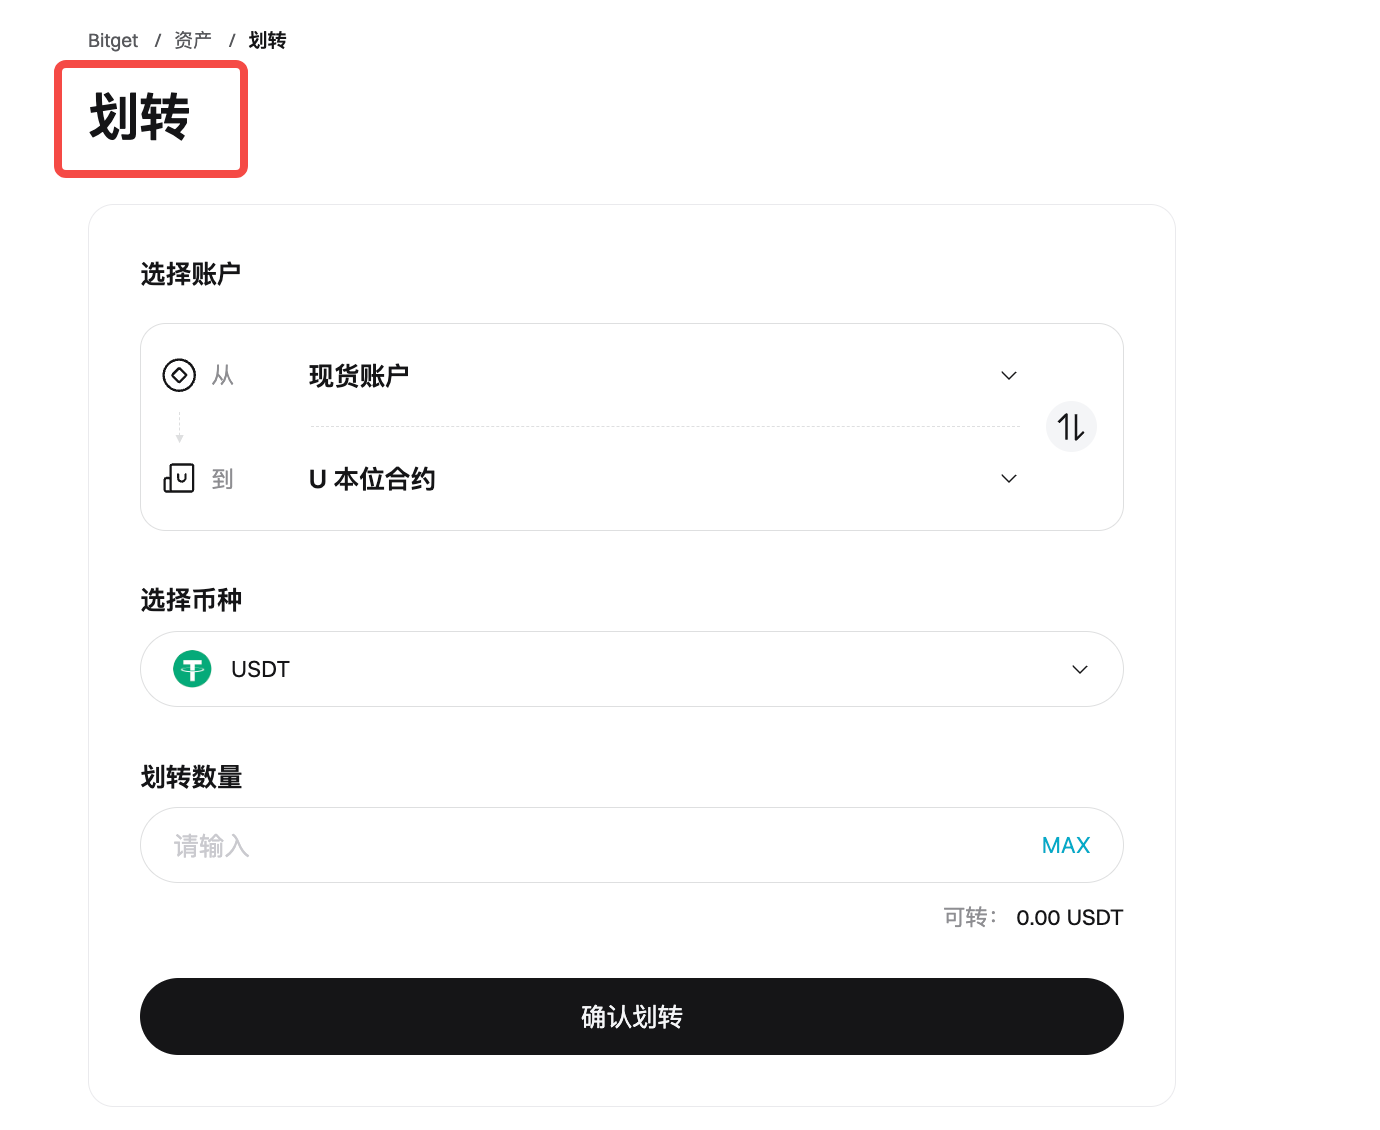The width and height of the screenshot is (1380, 1130).
Task: Go to Bitget breadcrumb link
Action: tap(113, 41)
